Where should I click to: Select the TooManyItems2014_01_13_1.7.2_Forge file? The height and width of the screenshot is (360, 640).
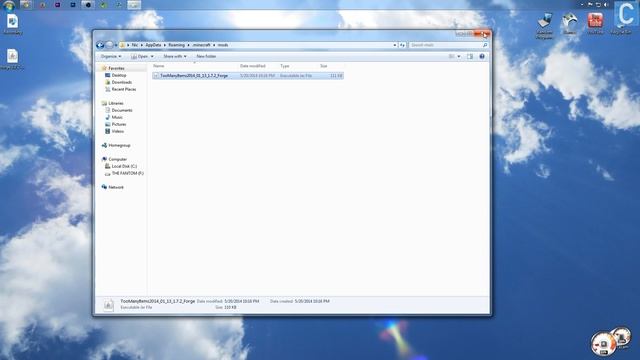(x=248, y=76)
